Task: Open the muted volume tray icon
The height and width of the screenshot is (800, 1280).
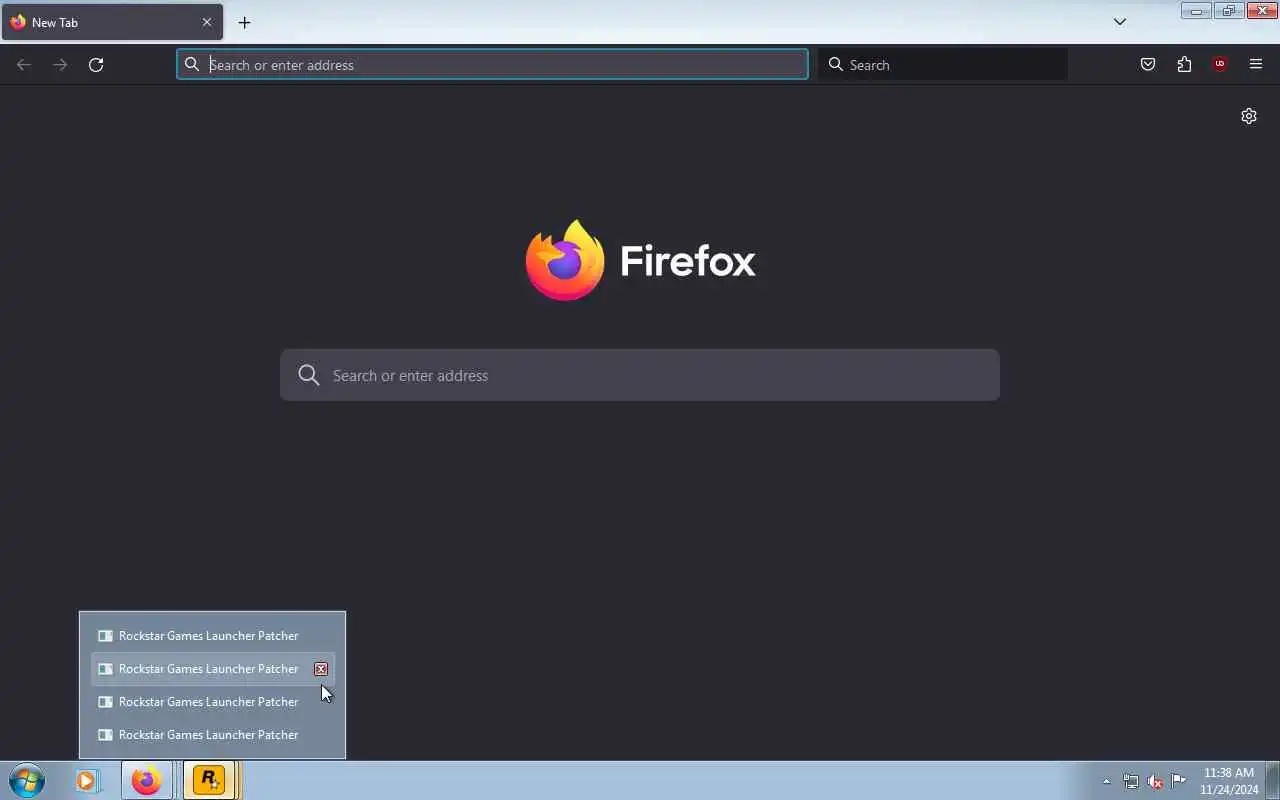Action: [x=1155, y=781]
